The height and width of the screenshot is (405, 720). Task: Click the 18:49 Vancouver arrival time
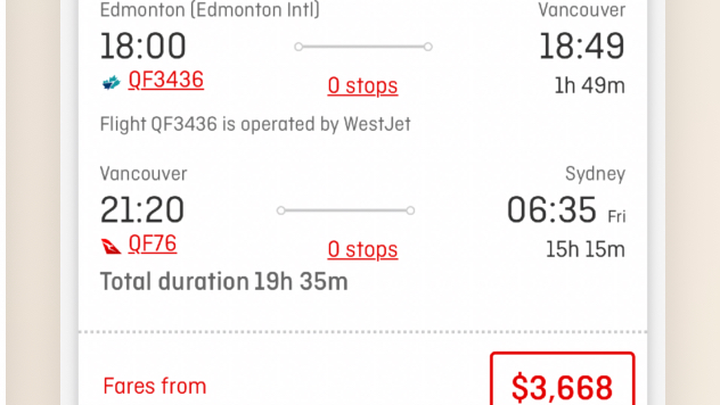pyautogui.click(x=582, y=46)
